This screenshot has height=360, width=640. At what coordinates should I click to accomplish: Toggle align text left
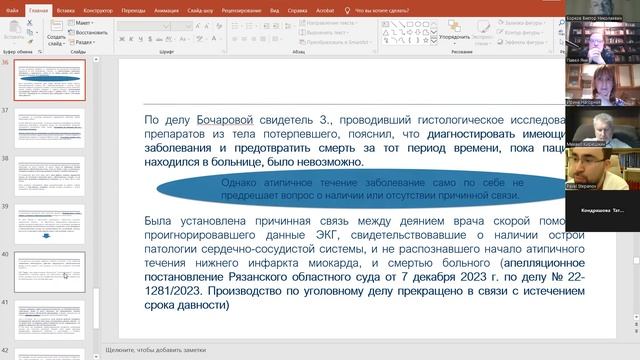[x=235, y=39]
